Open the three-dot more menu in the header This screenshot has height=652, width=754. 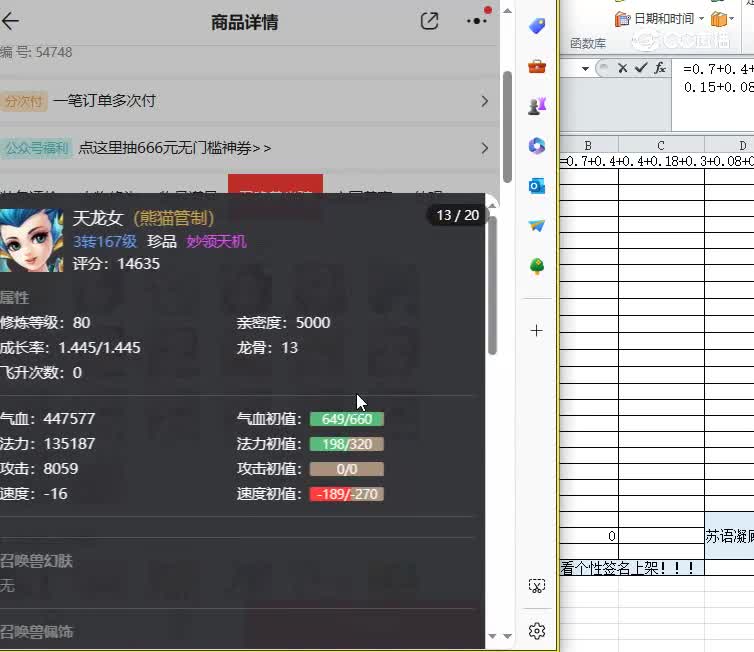click(x=476, y=21)
